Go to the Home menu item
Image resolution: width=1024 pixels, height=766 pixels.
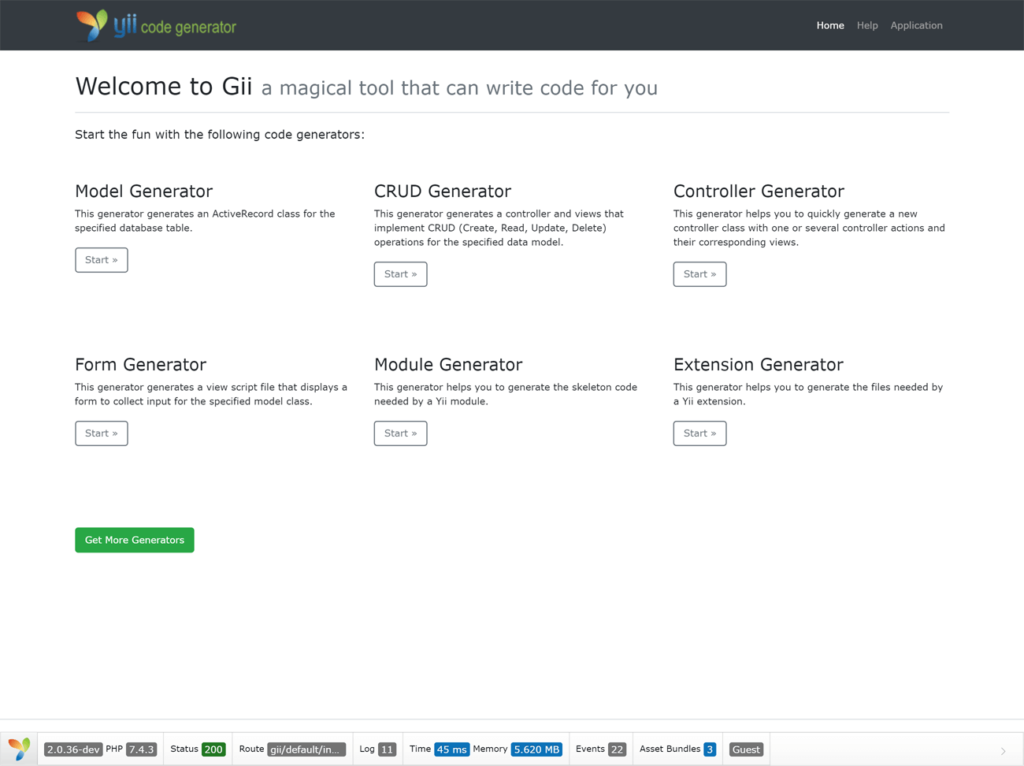(830, 25)
